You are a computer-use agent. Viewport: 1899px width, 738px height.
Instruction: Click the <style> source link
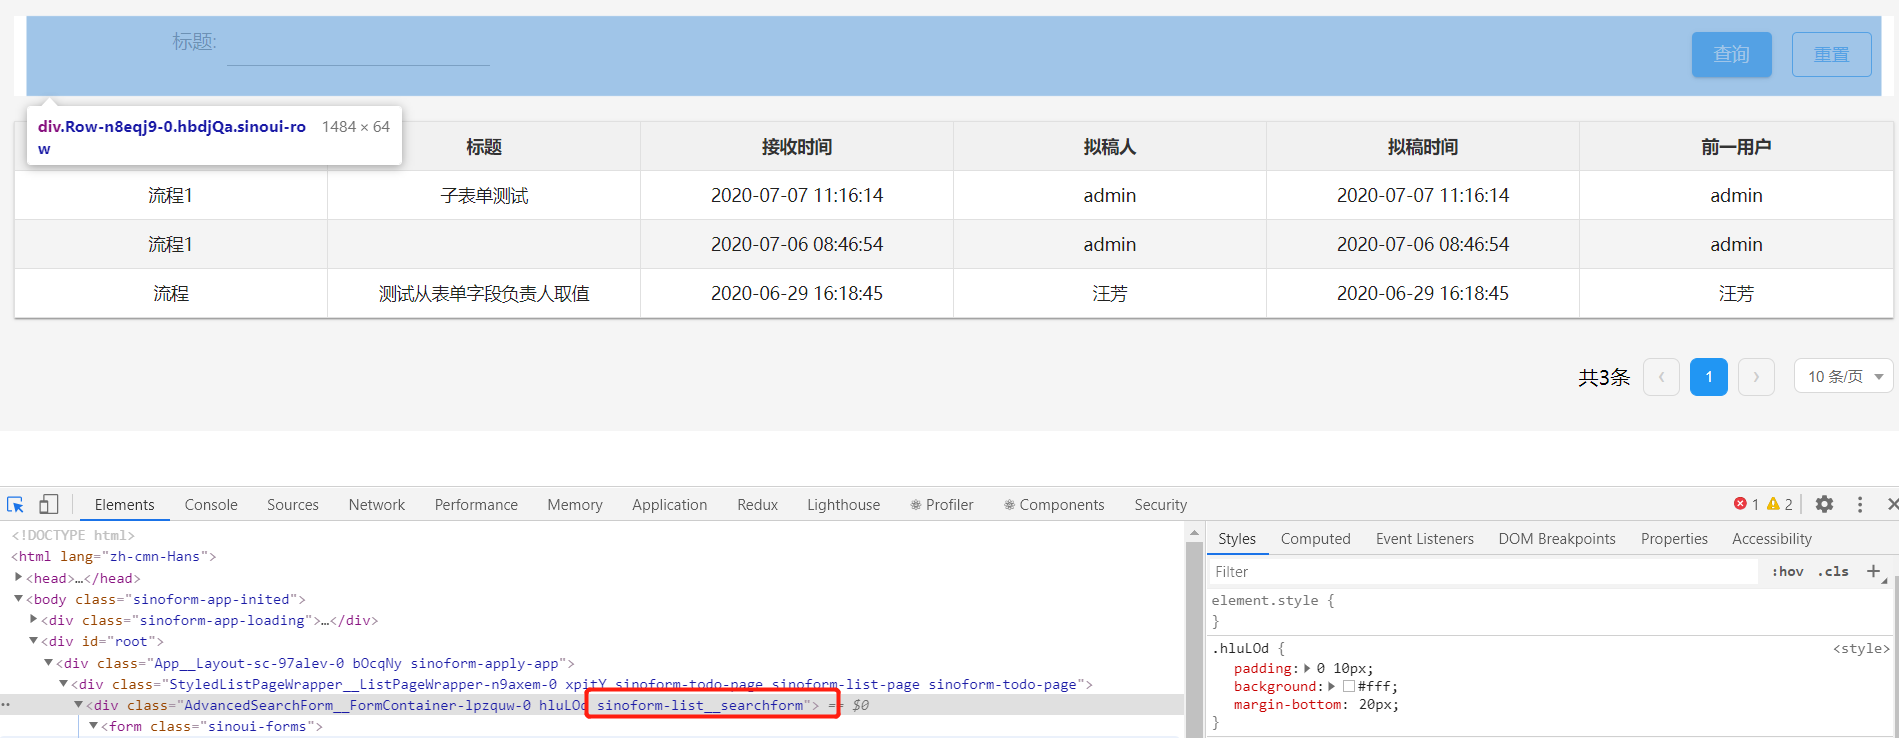[x=1861, y=649]
